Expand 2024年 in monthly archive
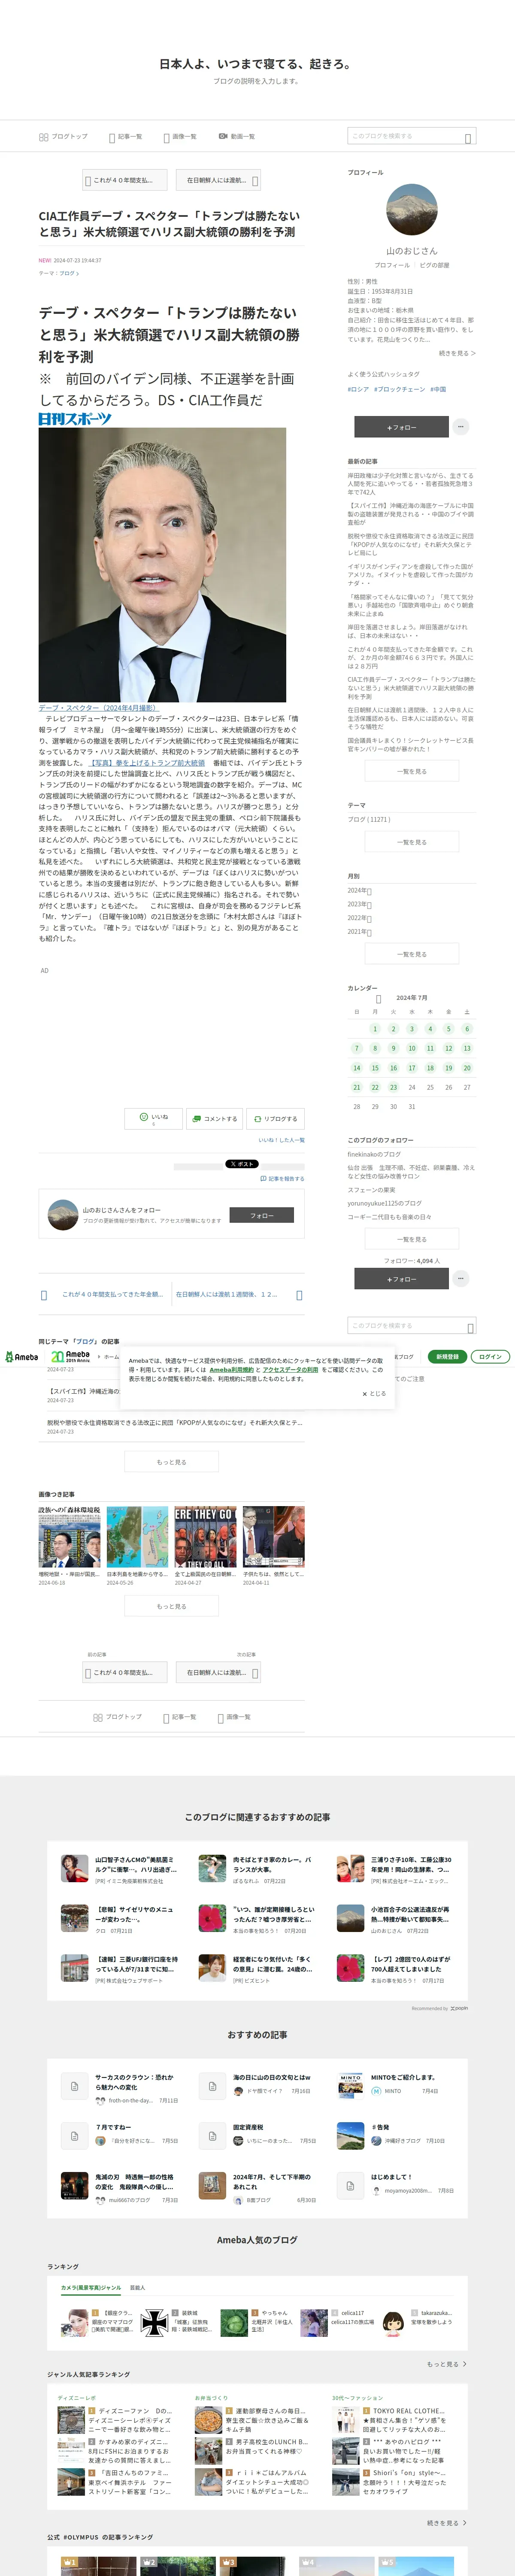 click(359, 890)
